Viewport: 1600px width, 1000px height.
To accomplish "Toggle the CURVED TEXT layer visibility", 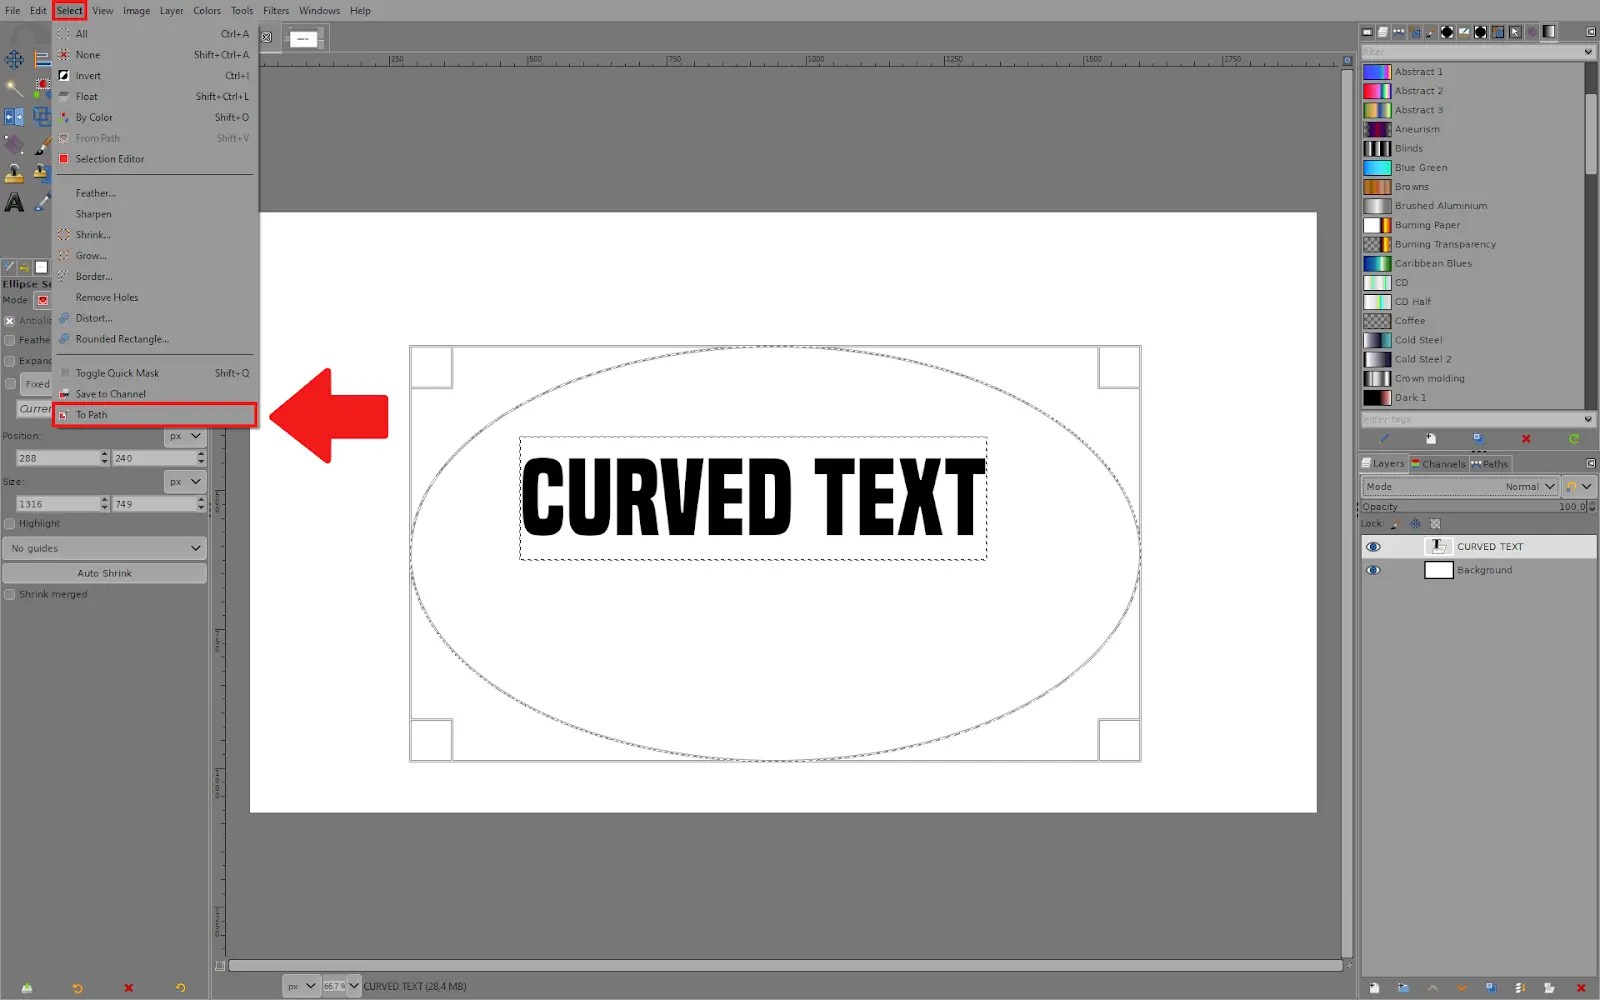I will point(1373,546).
